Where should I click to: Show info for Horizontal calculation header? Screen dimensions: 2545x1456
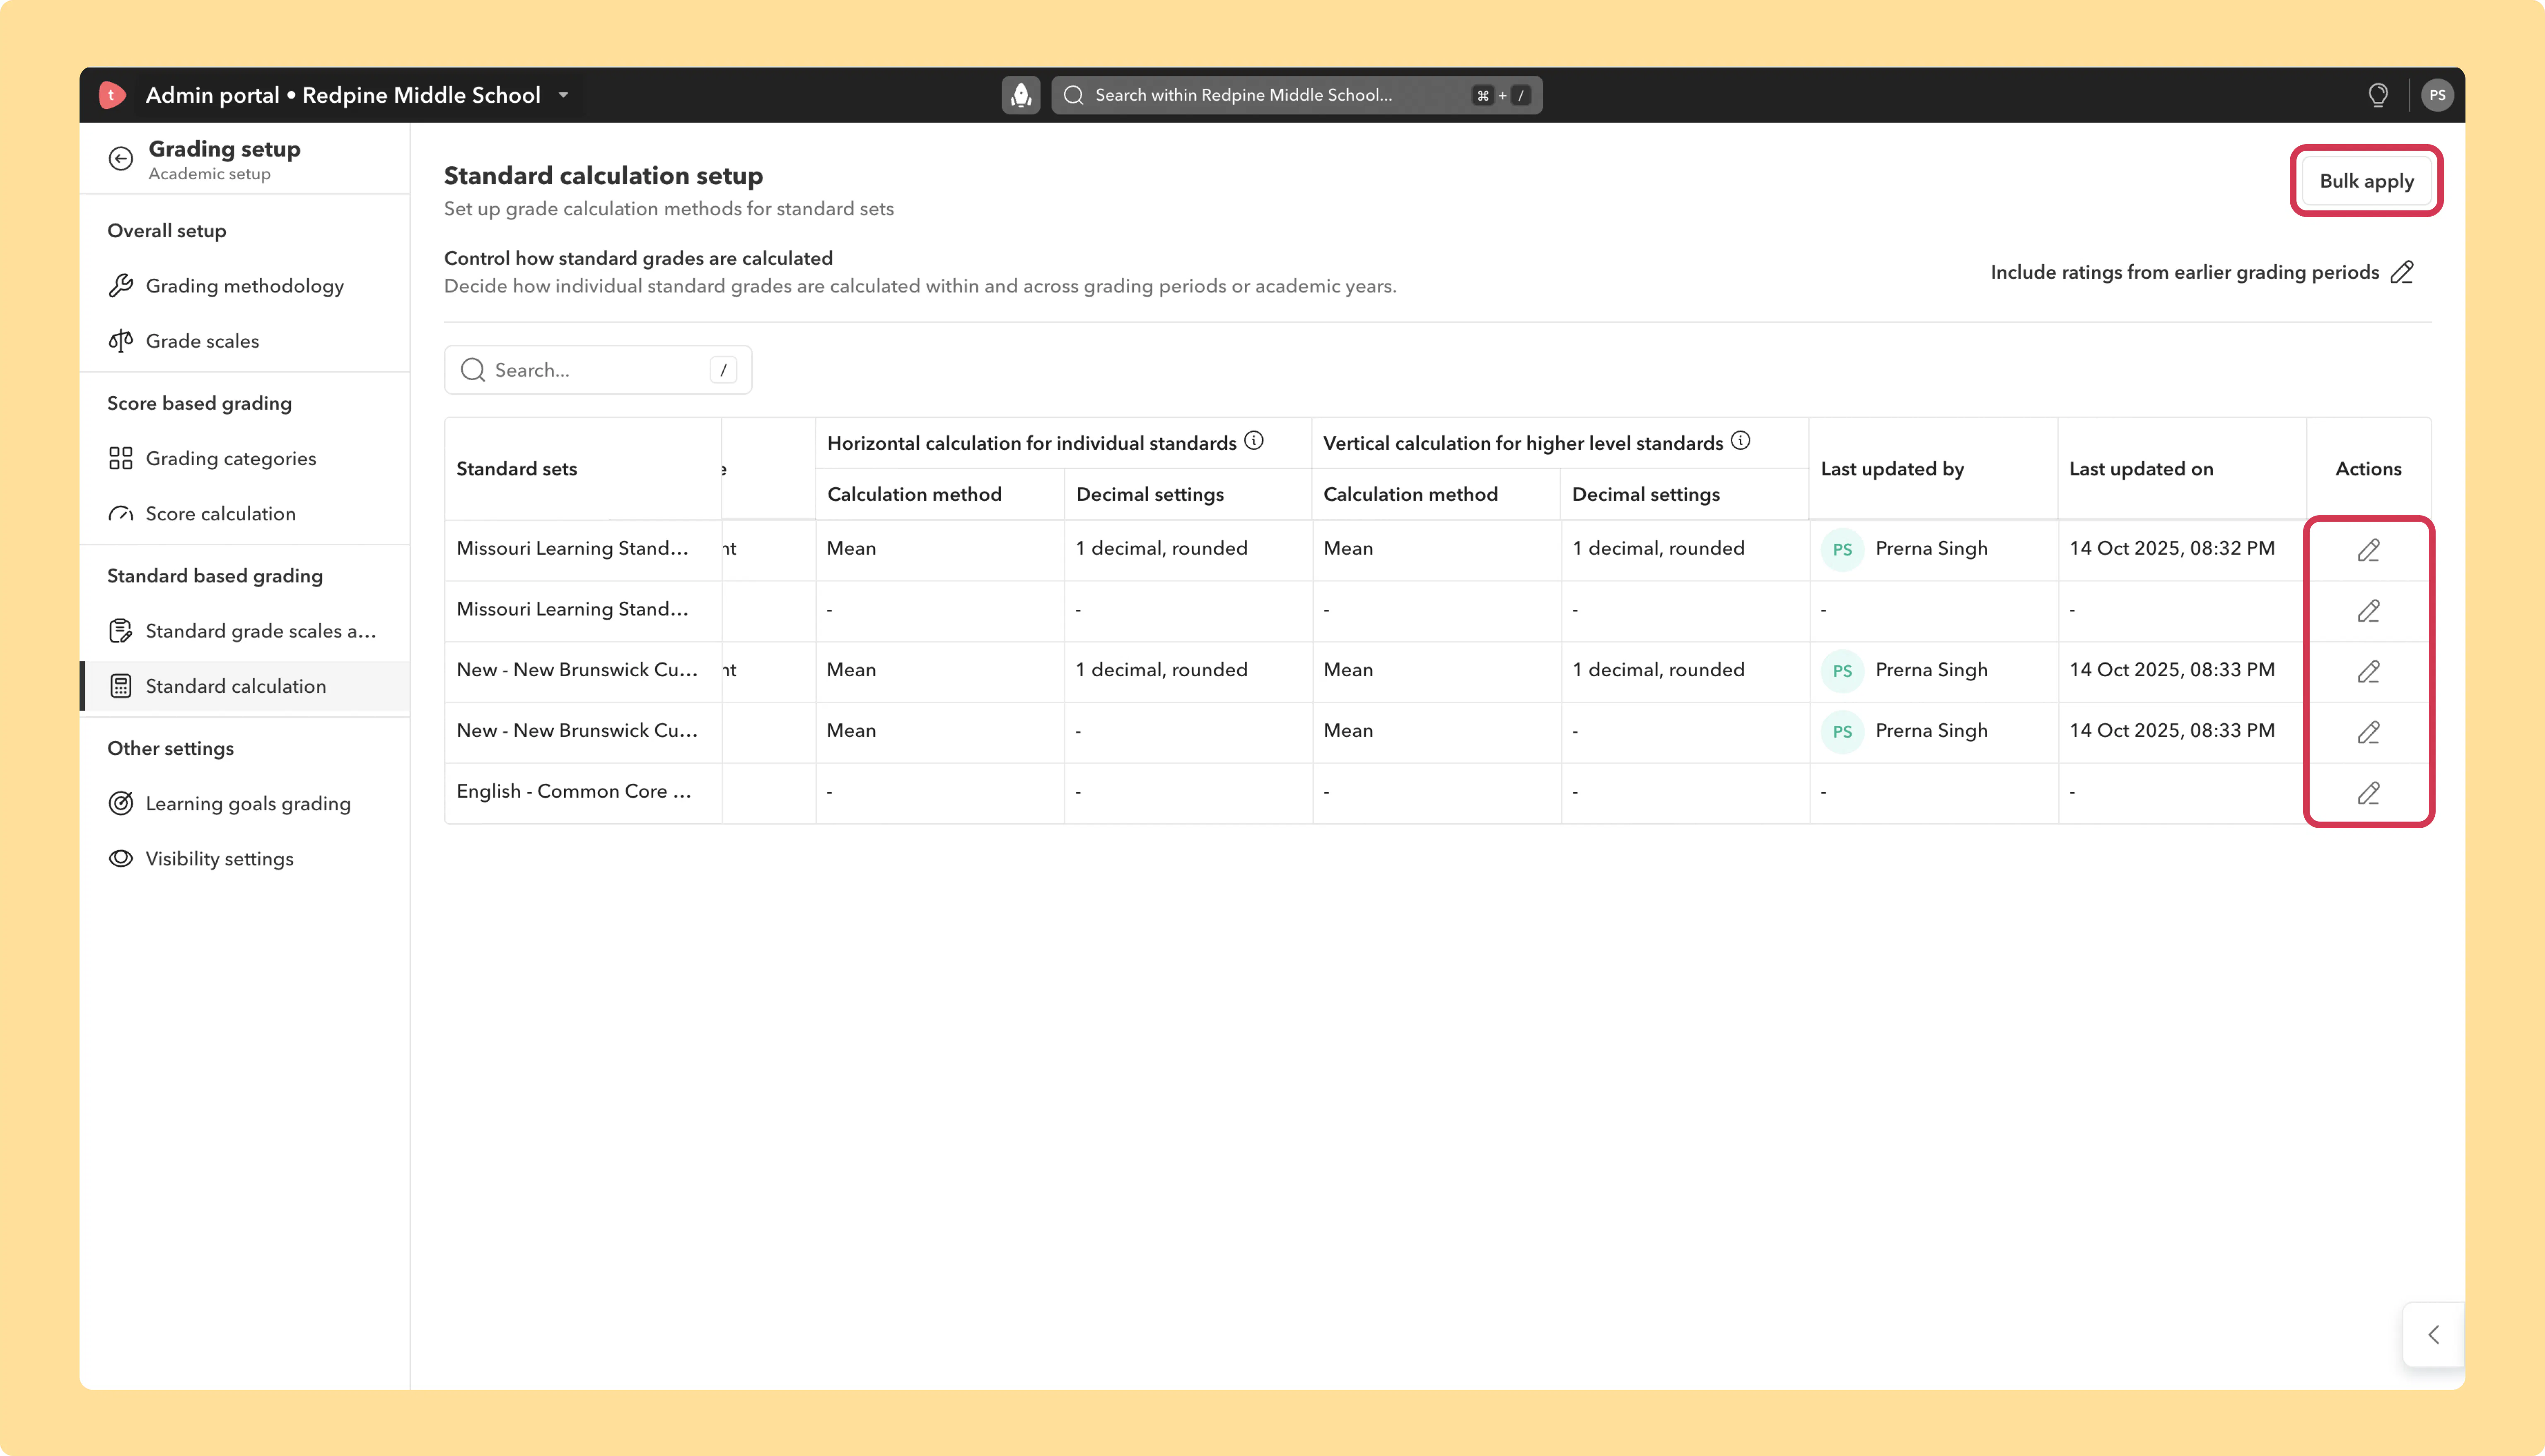1254,441
